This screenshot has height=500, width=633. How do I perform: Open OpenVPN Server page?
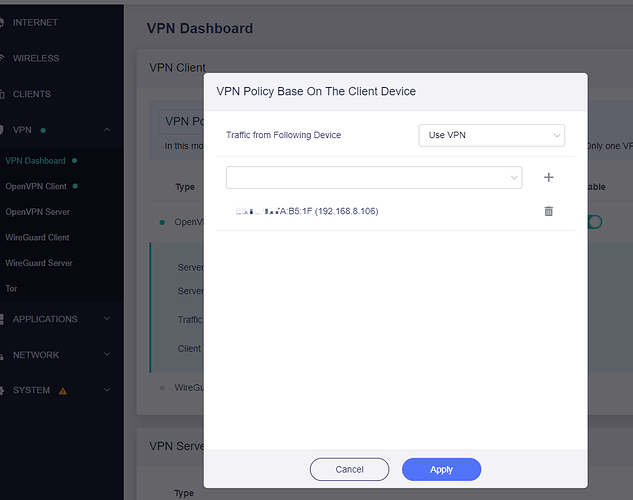pos(38,212)
